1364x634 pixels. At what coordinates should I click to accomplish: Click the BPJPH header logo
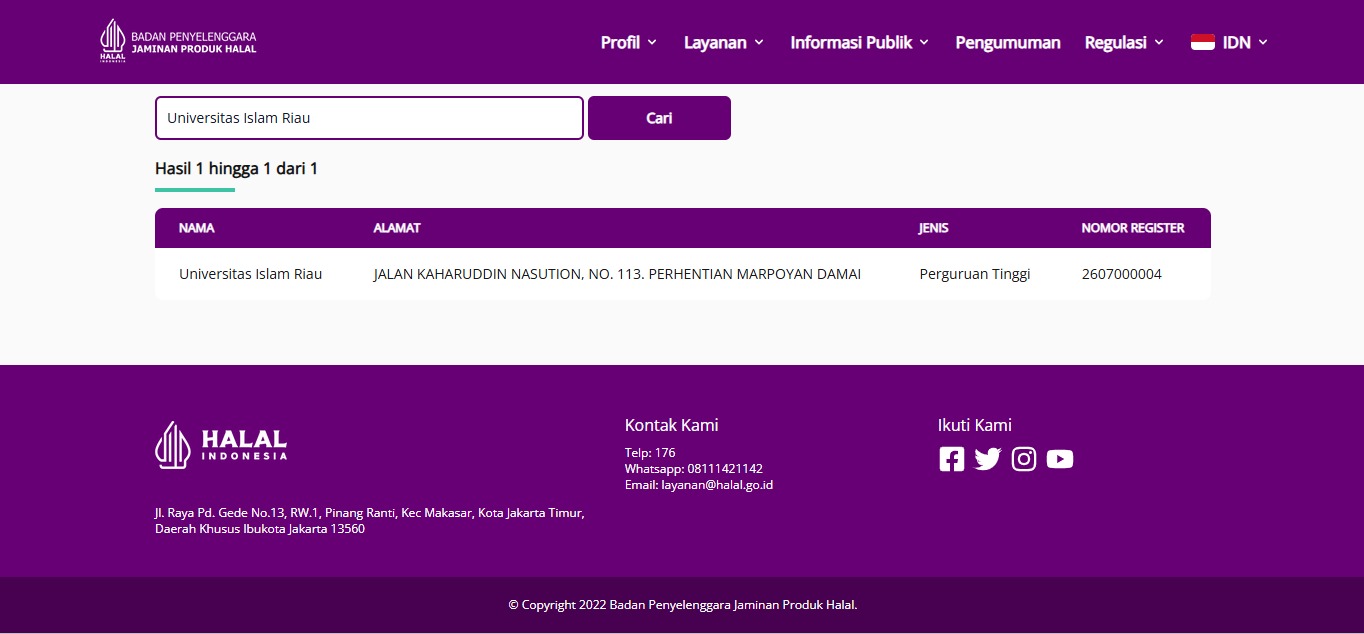[178, 41]
